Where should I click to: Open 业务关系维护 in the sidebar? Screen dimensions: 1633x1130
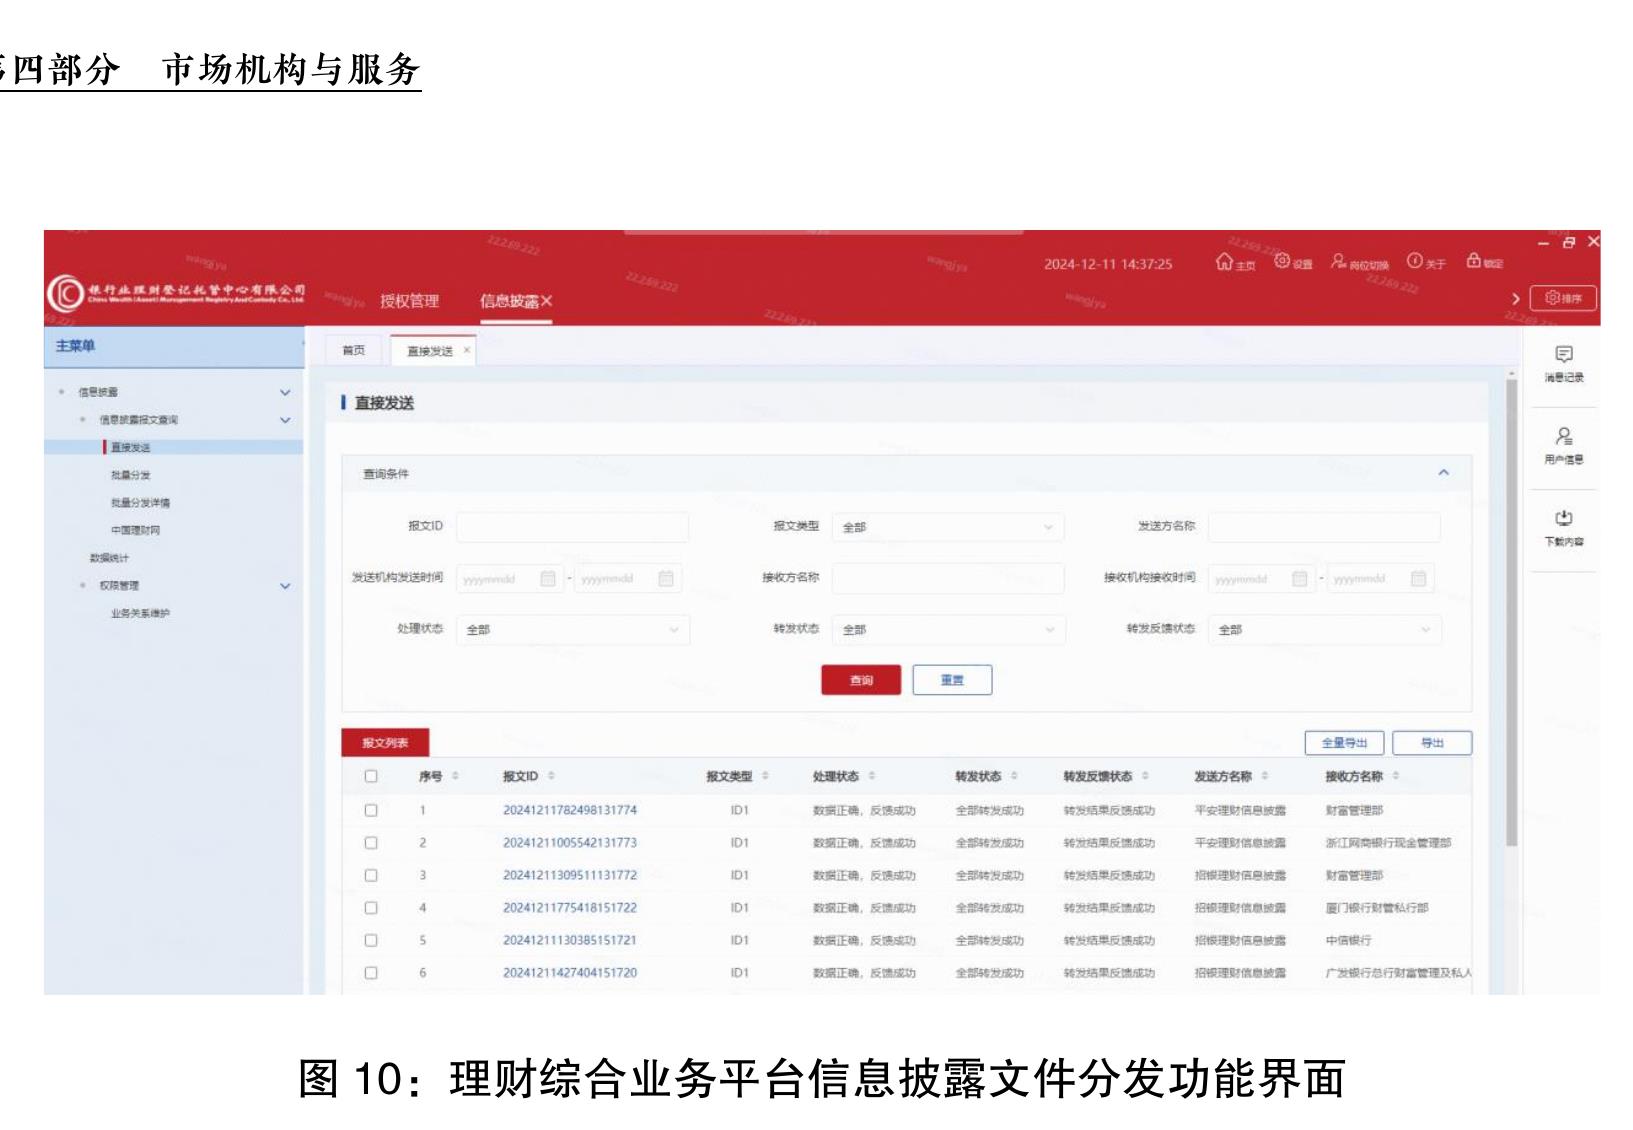click(x=140, y=613)
